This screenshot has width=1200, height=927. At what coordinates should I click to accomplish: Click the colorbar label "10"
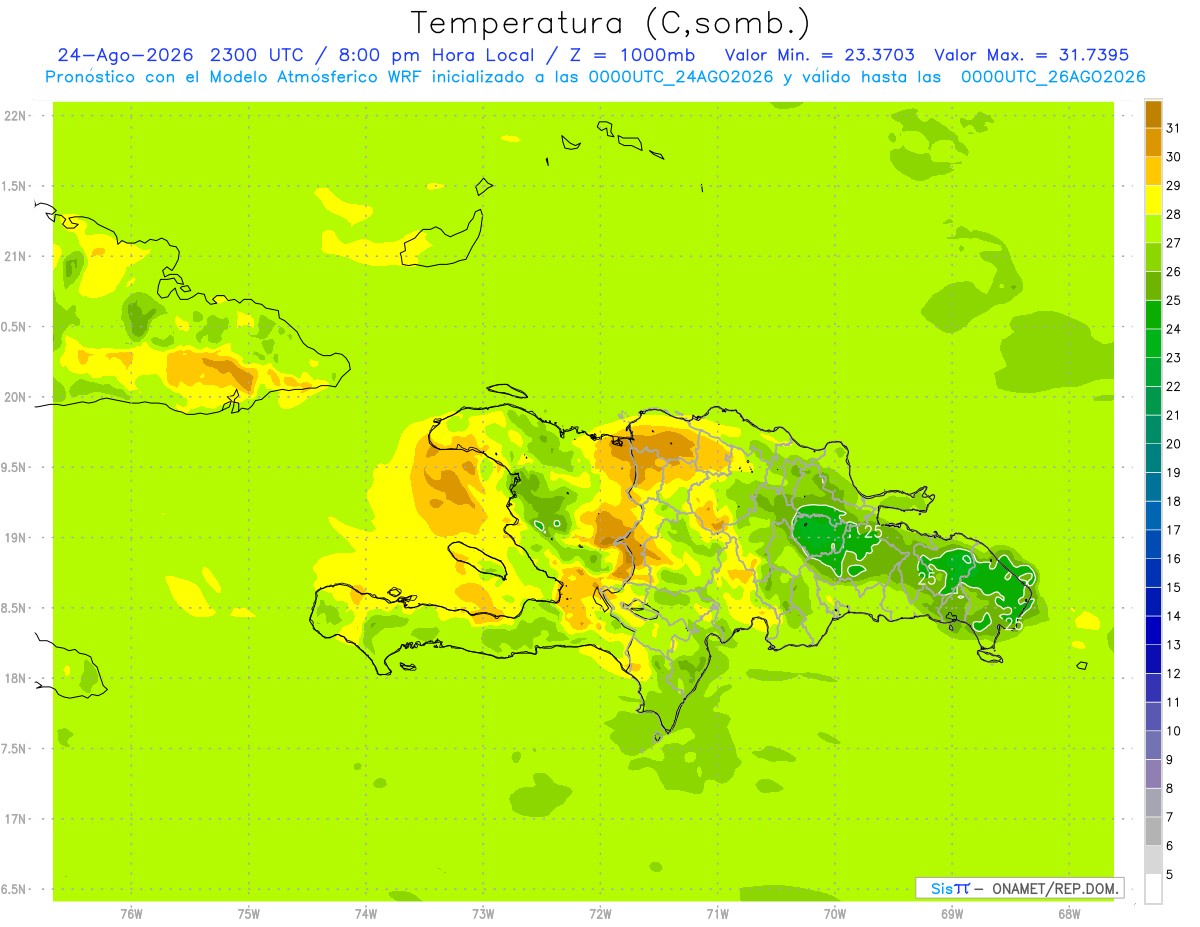[1174, 731]
